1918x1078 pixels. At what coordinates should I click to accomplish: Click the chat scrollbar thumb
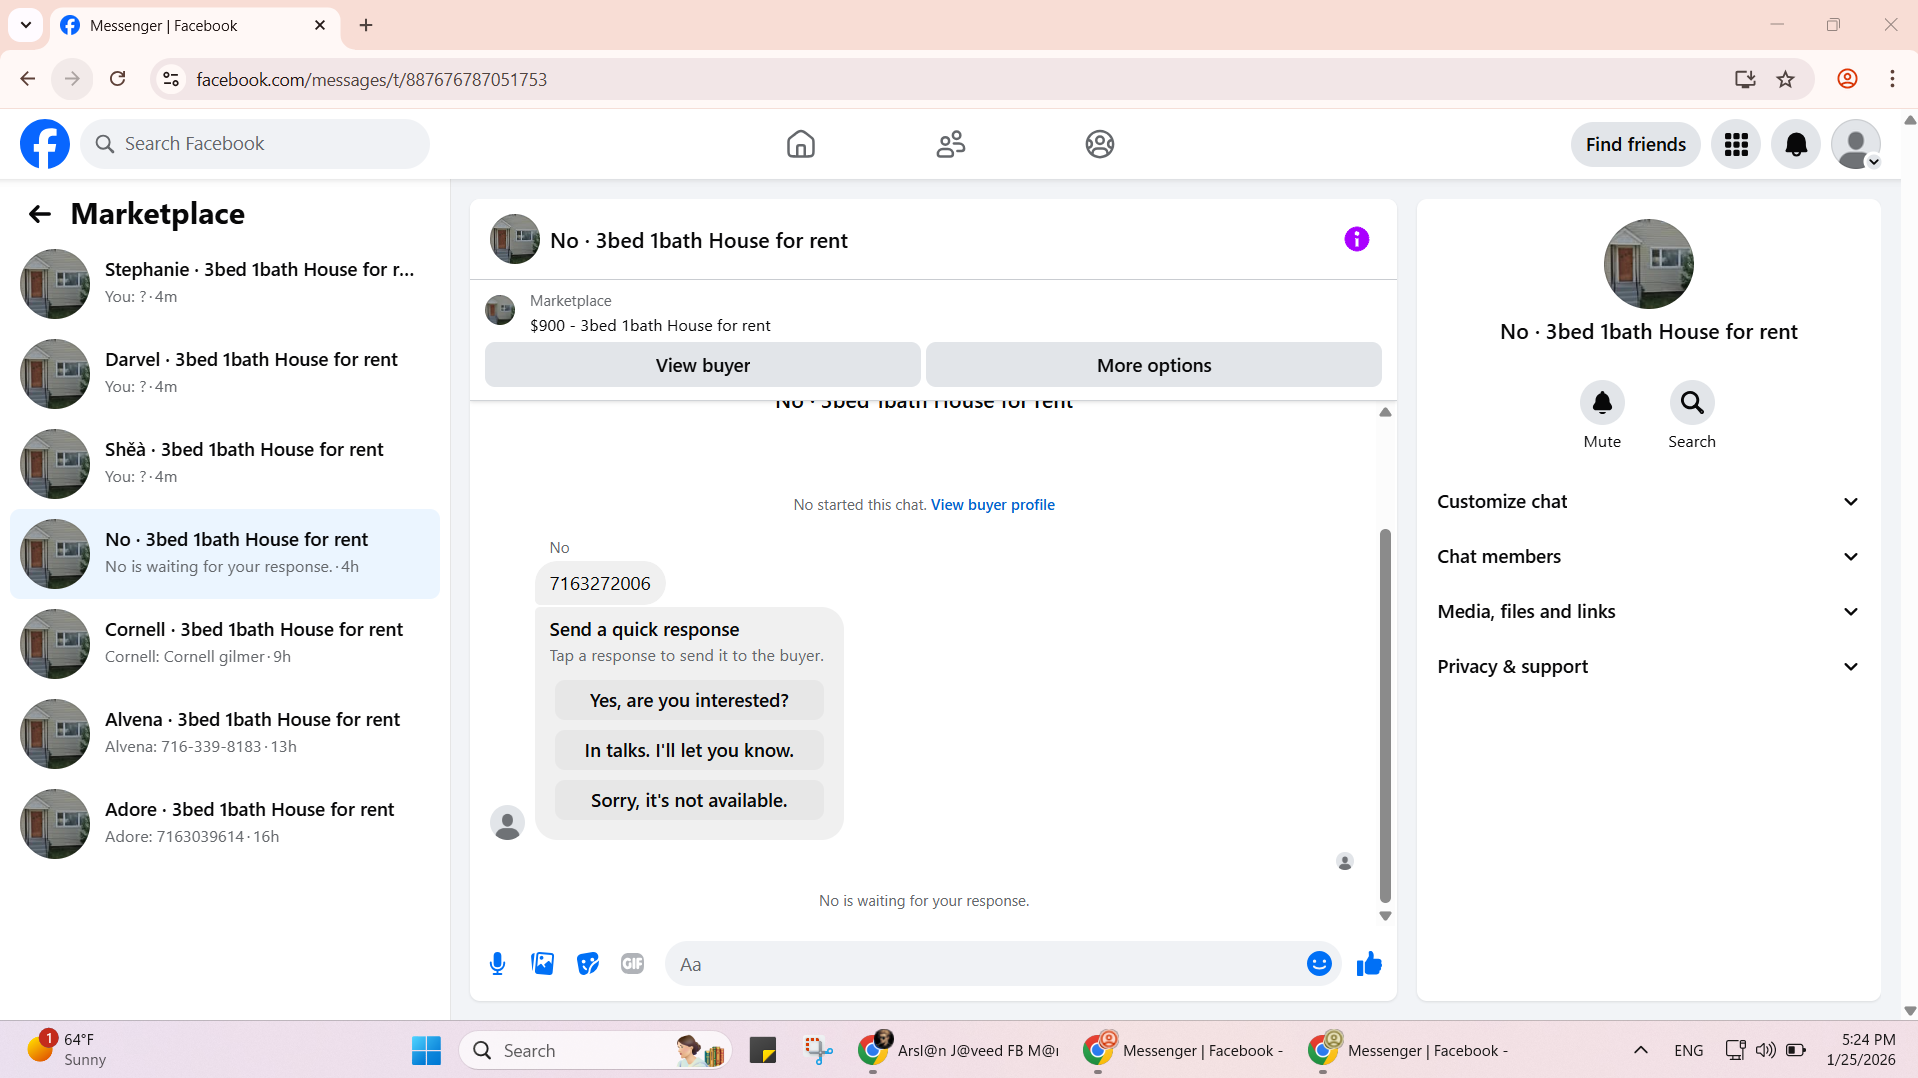1385,715
